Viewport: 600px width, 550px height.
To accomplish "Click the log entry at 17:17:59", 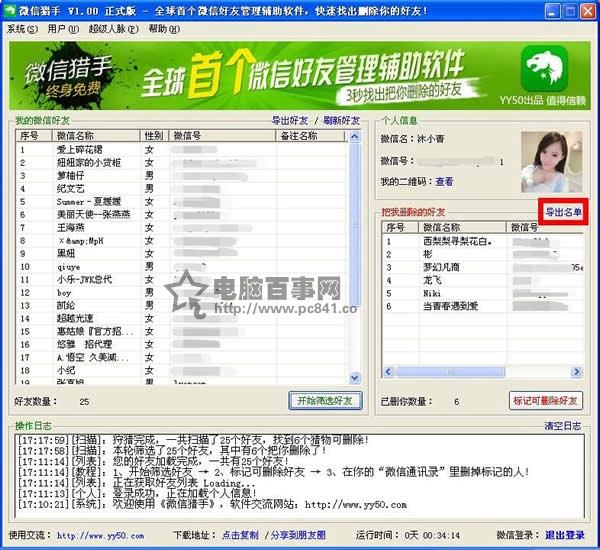I will coord(193,440).
